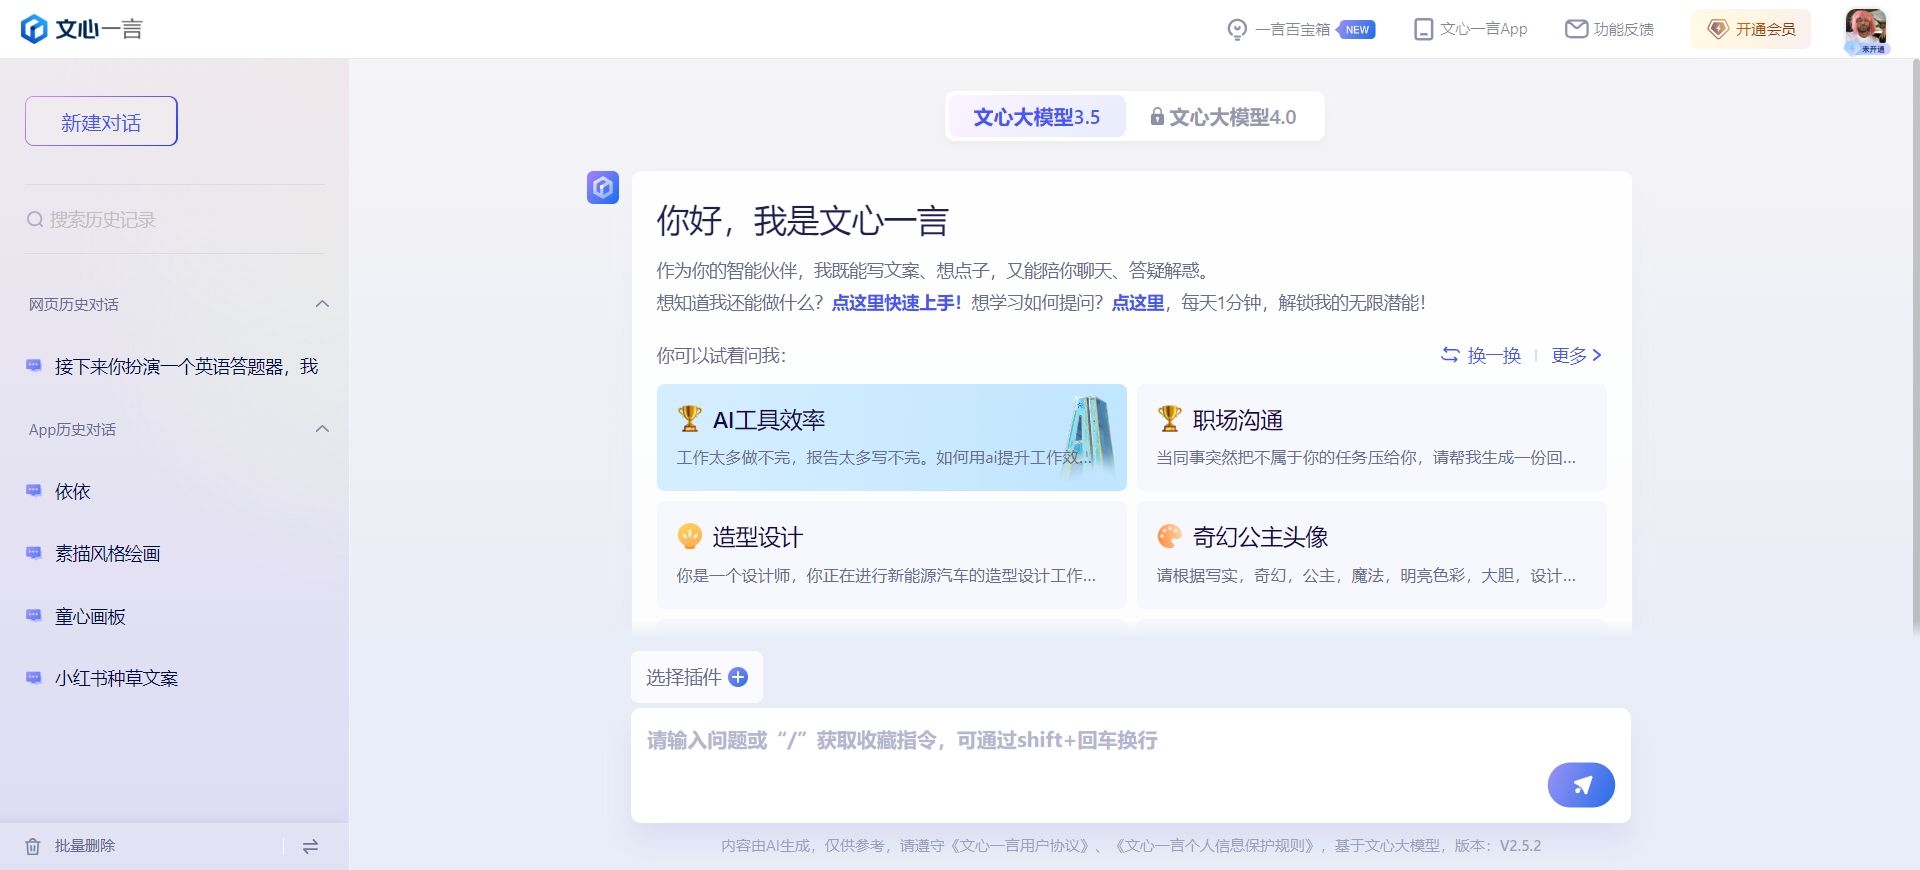Click chat icon beside 小红书种草文案

coord(34,678)
